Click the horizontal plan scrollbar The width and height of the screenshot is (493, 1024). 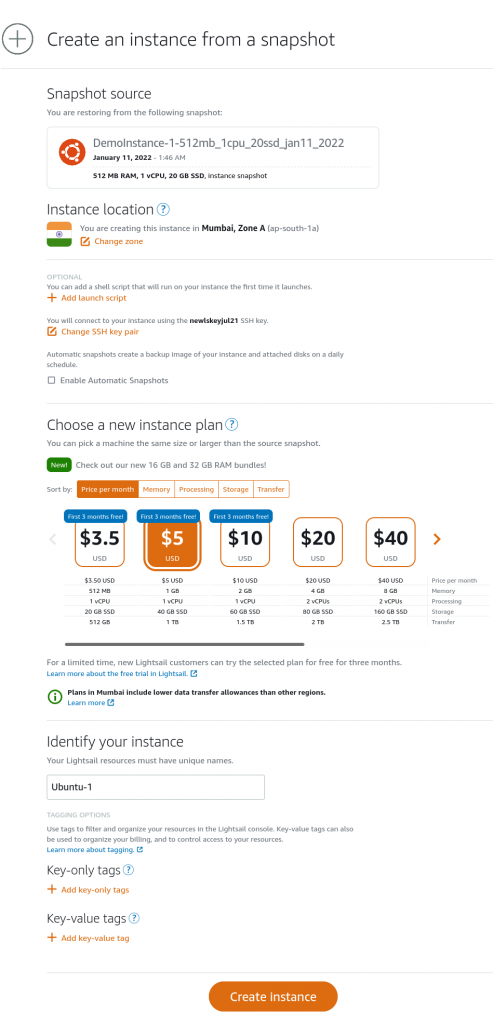pyautogui.click(x=184, y=644)
